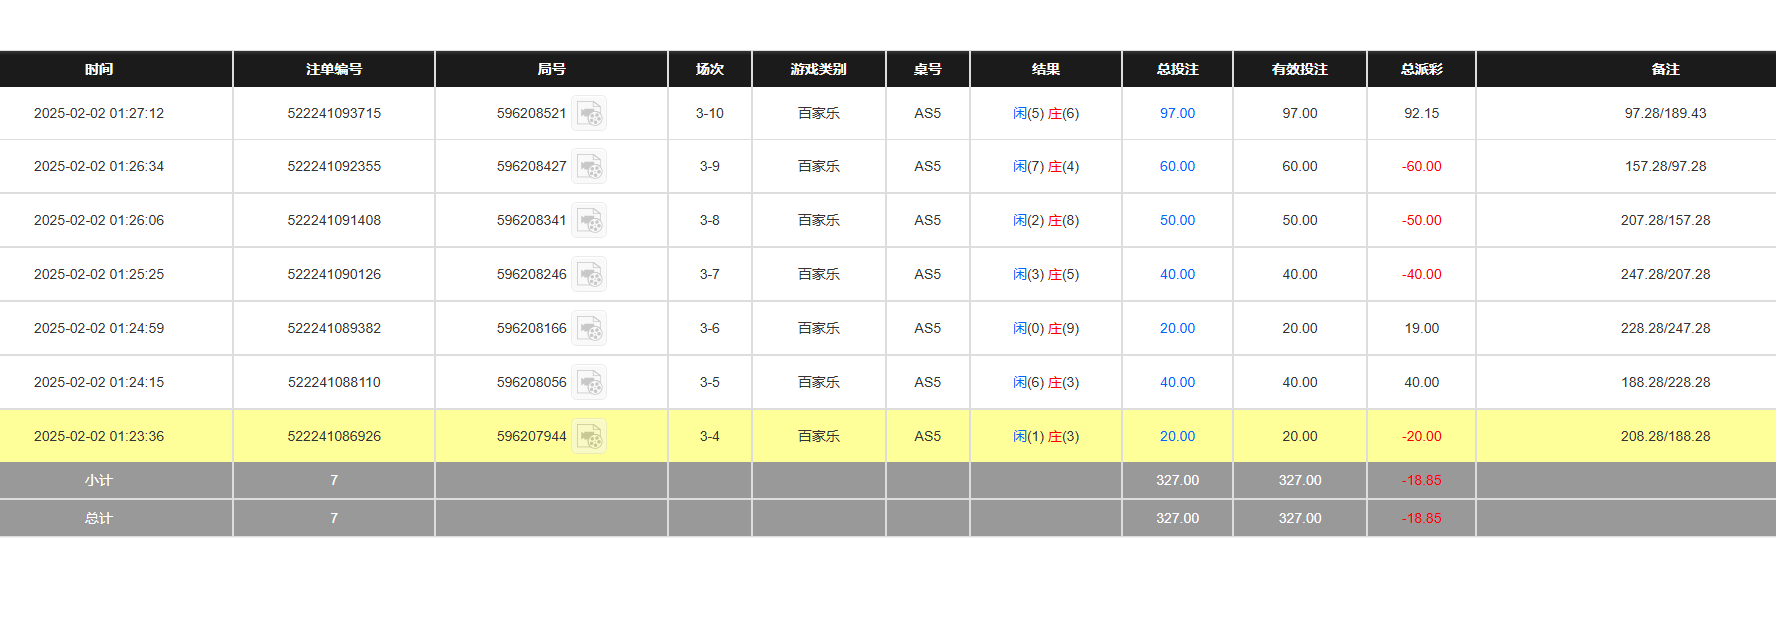Image resolution: width=1776 pixels, height=618 pixels.
Task: Select bet number 522241093715
Action: (x=334, y=114)
